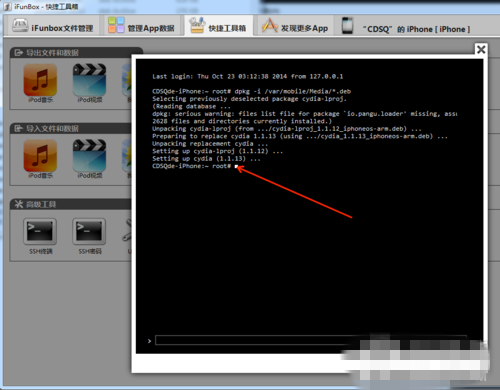Screen dimensions: 500x390
Task: Open the iFunbox文件管理 tab
Action: [52, 26]
